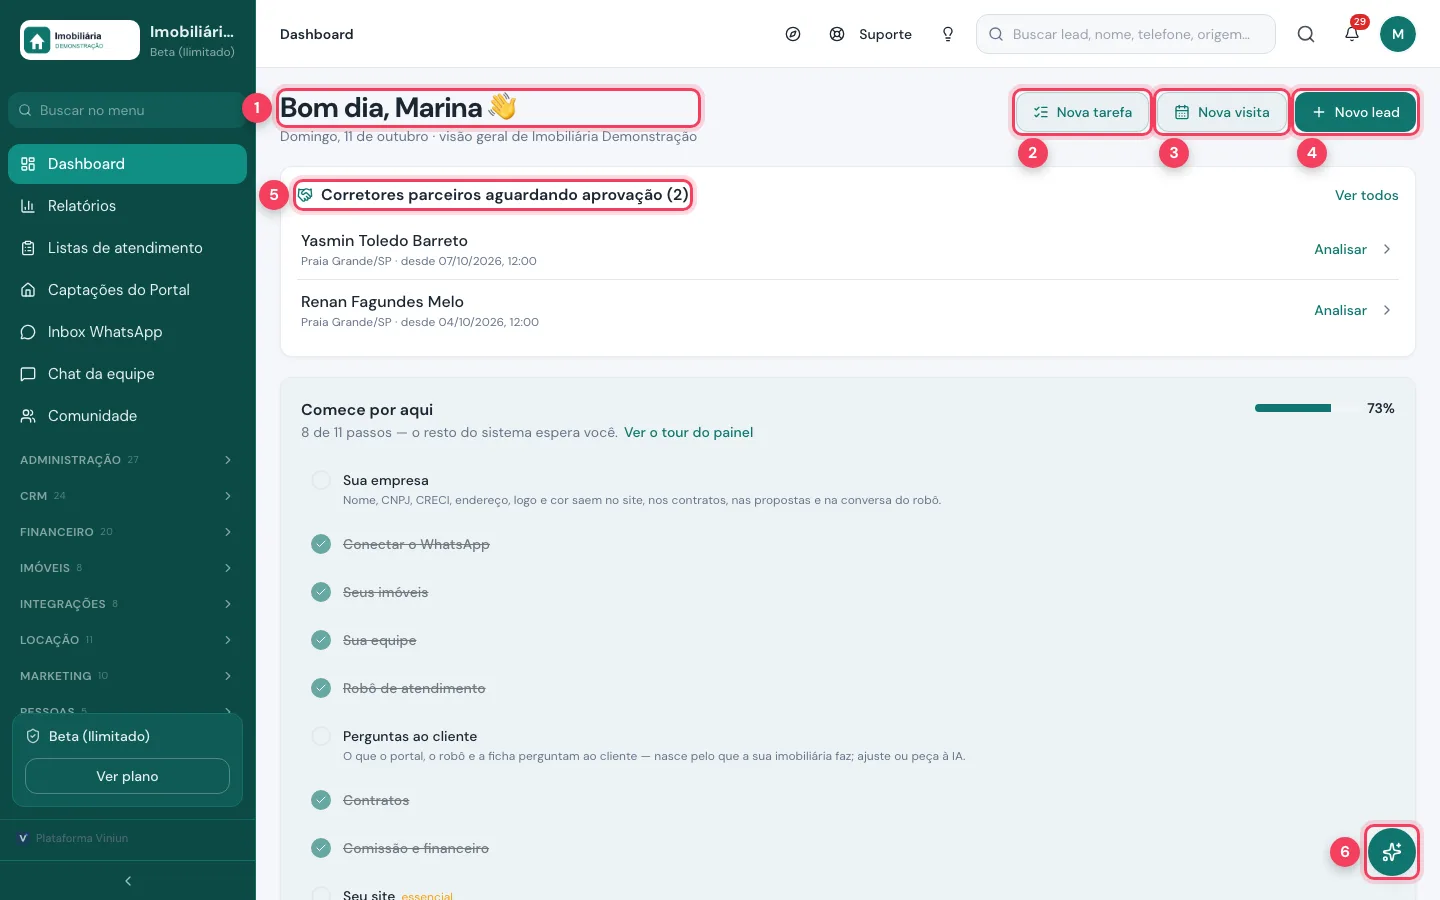Expand the FINANCEIRO menu section
Image resolution: width=1440 pixels, height=900 pixels.
tap(127, 532)
